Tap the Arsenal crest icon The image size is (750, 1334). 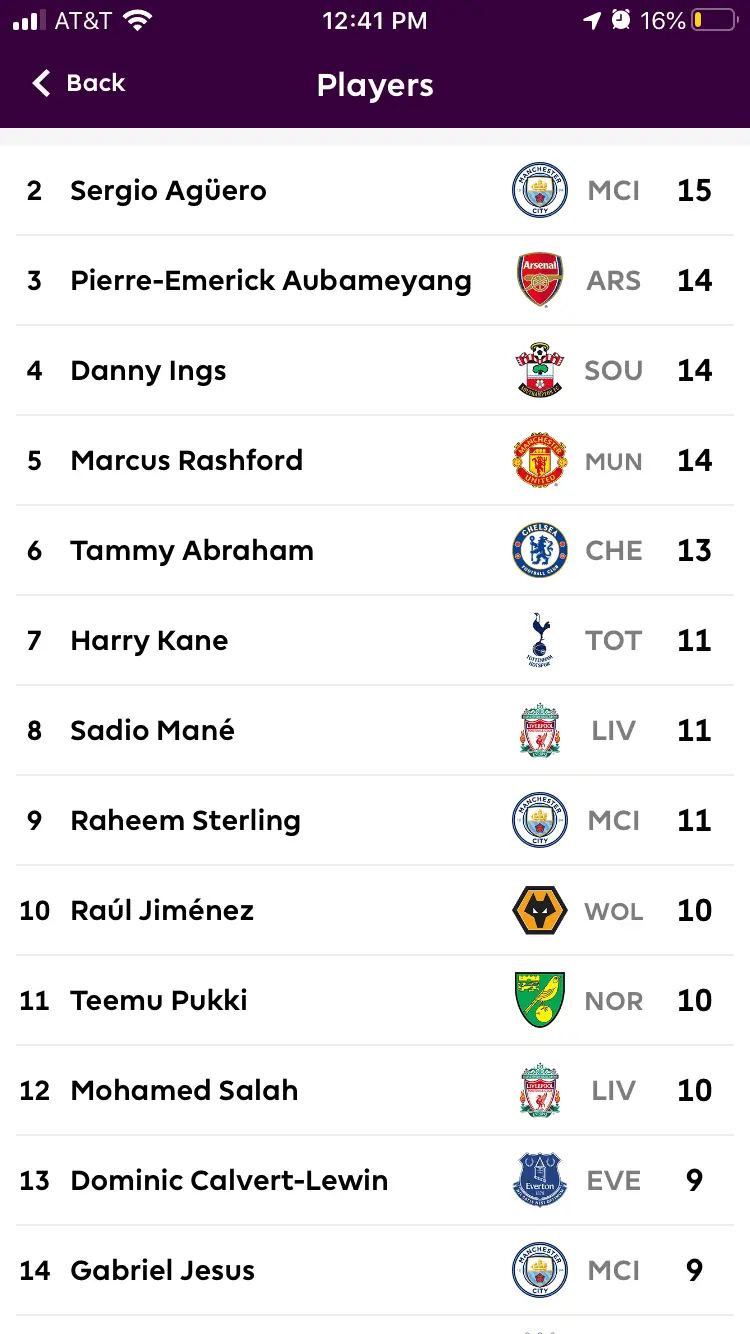(540, 280)
